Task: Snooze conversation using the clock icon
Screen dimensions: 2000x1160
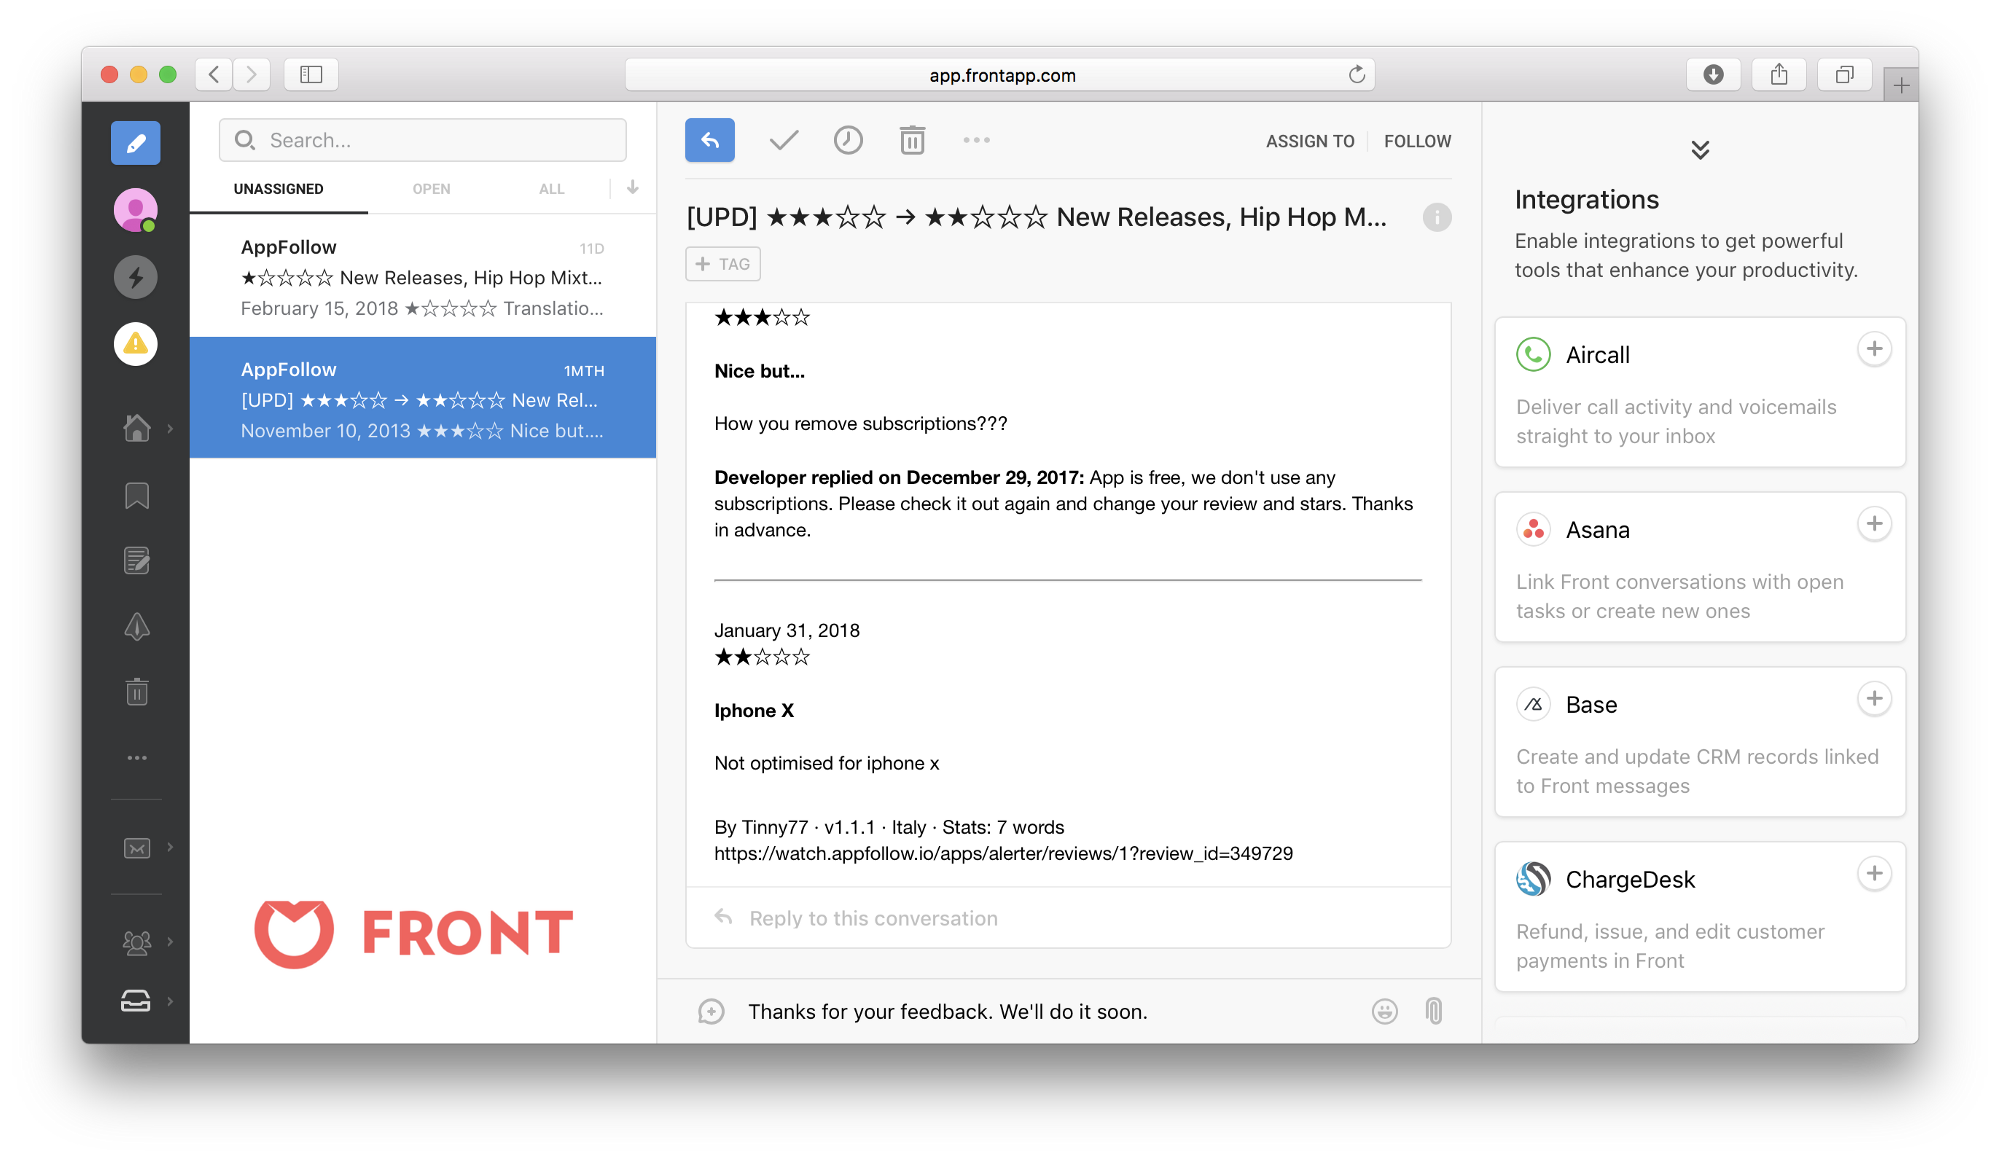Action: coord(848,140)
